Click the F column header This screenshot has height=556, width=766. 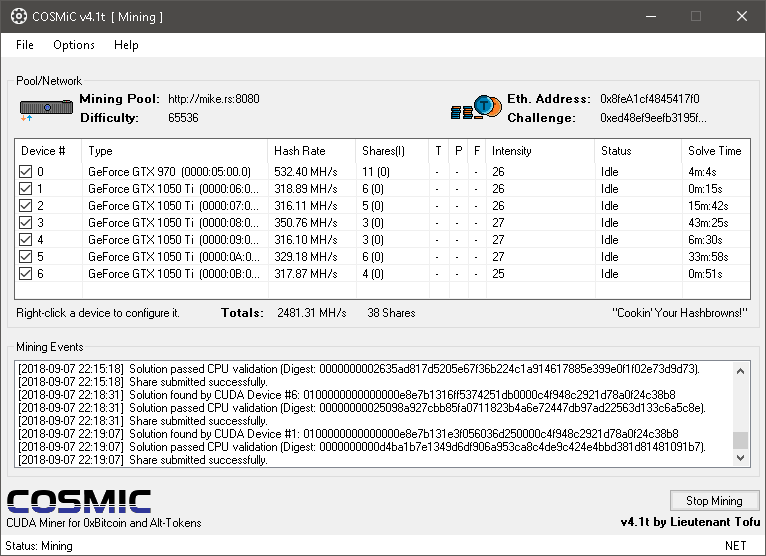tap(477, 151)
